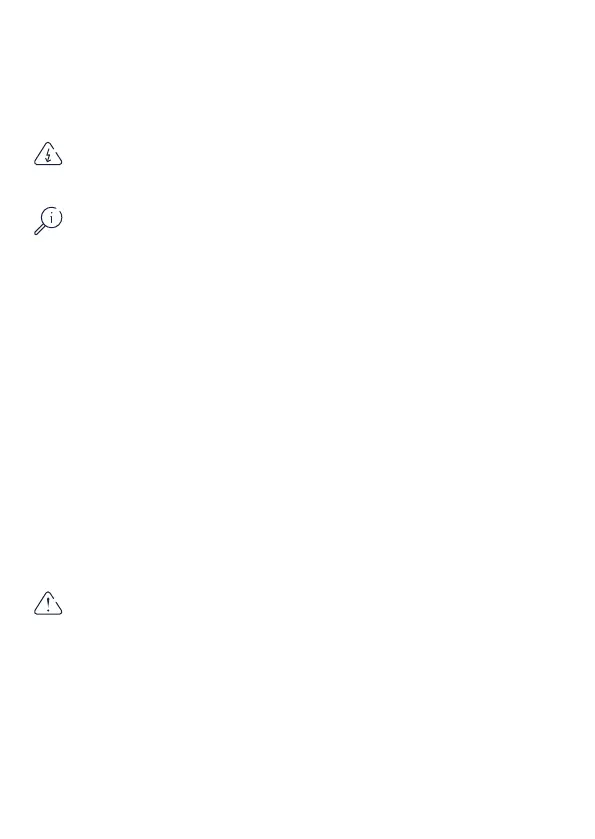Click the letter i inside the magnifier
The width and height of the screenshot is (595, 839).
tap(51, 218)
